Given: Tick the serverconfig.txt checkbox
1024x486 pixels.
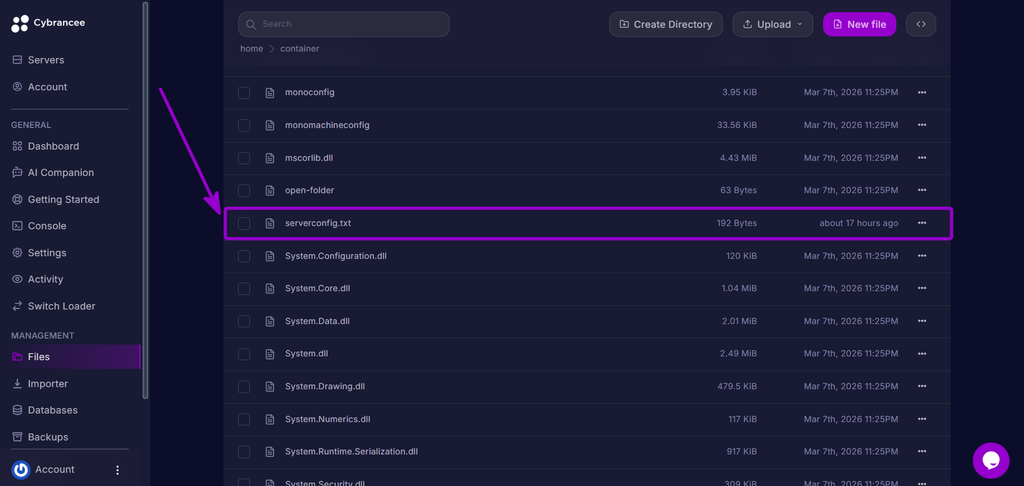Looking at the screenshot, I should (x=244, y=223).
